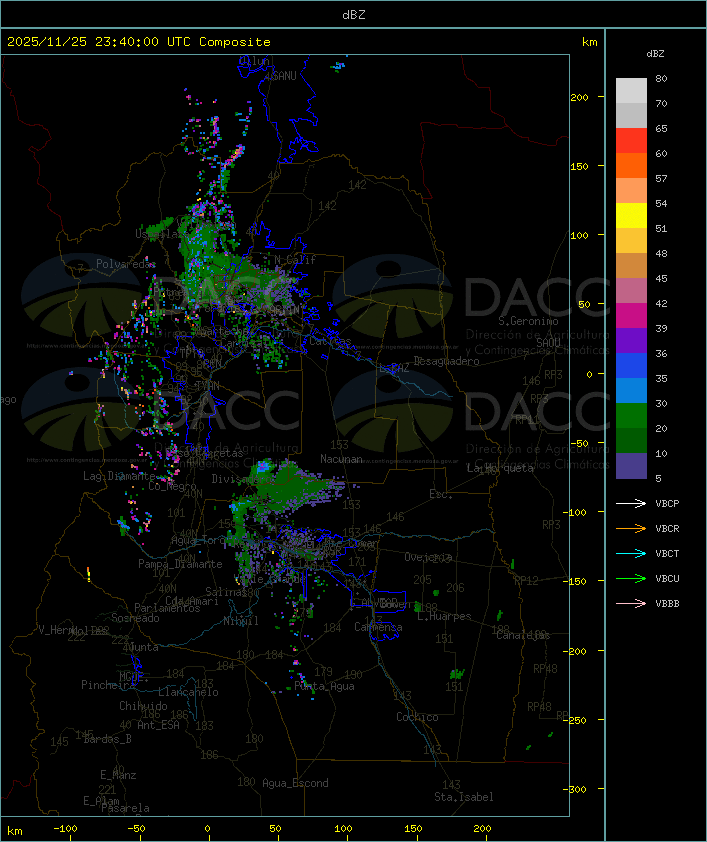Screen dimensions: 707x842
Task: Click the Llancanelo map label
Action: tap(188, 692)
